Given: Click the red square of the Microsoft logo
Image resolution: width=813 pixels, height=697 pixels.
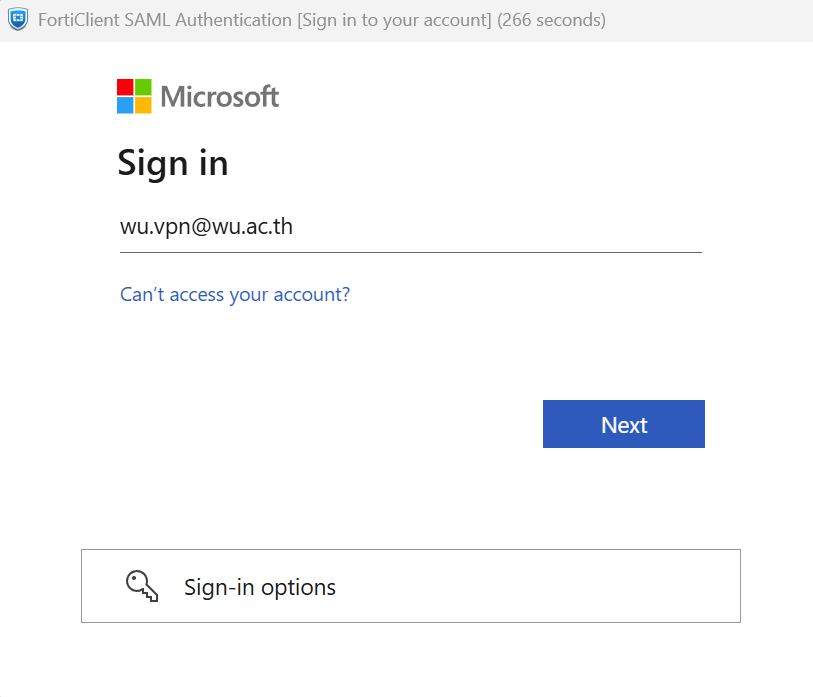Looking at the screenshot, I should click(x=125, y=87).
